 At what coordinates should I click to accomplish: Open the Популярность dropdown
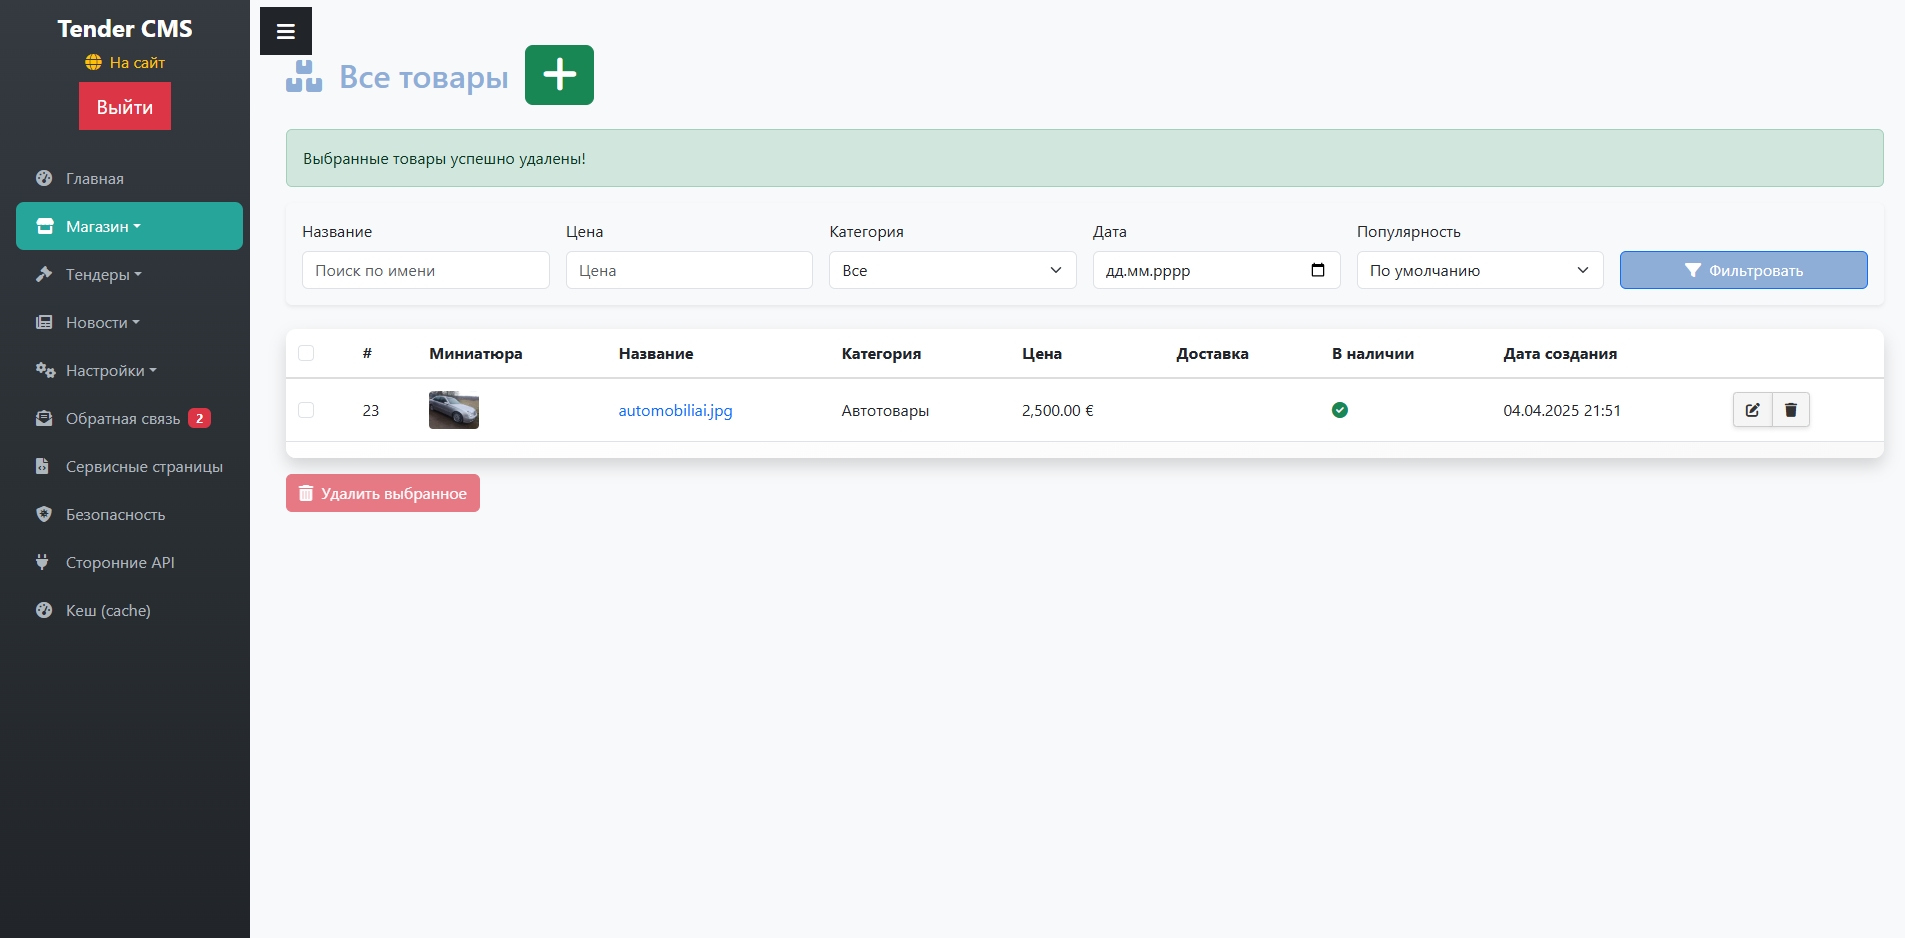click(1478, 270)
